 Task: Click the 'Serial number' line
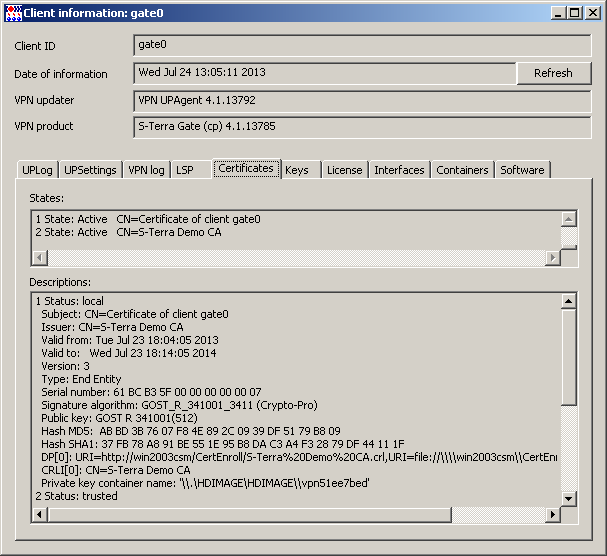(x=151, y=392)
